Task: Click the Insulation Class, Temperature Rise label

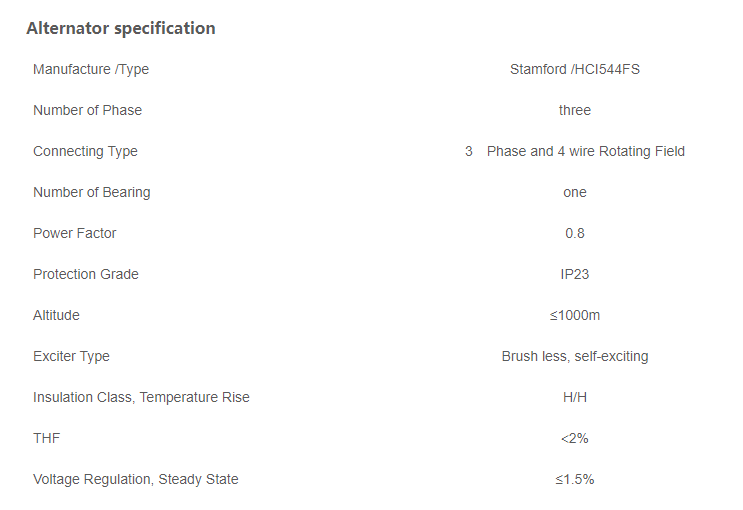Action: click(x=141, y=397)
